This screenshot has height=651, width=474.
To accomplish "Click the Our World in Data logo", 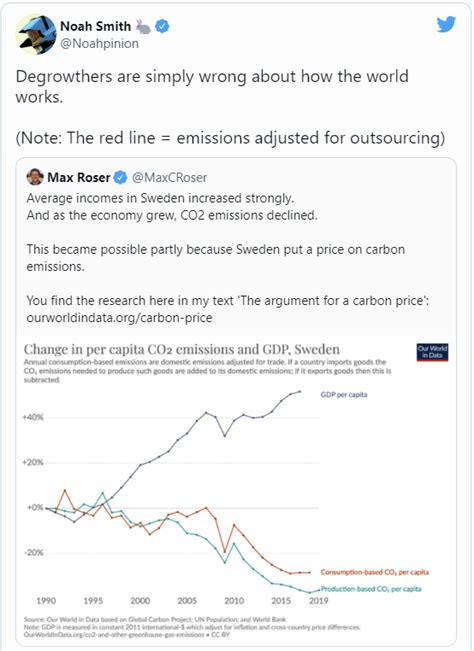I will (432, 352).
